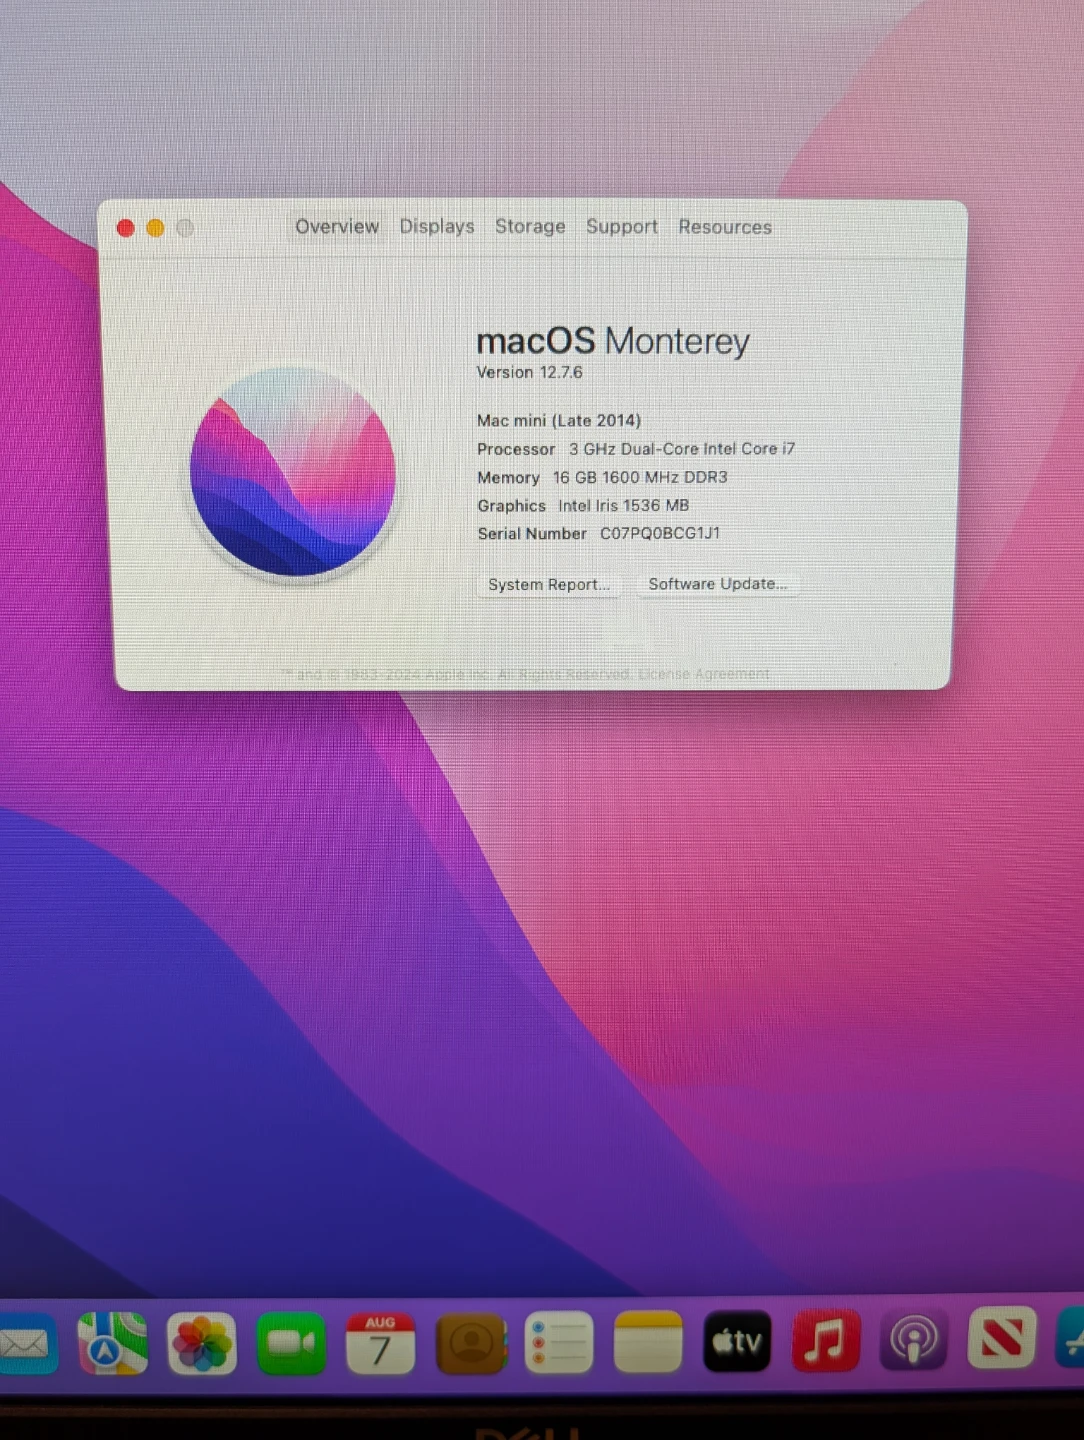Open the Calendar icon showing AUG 7

point(380,1343)
